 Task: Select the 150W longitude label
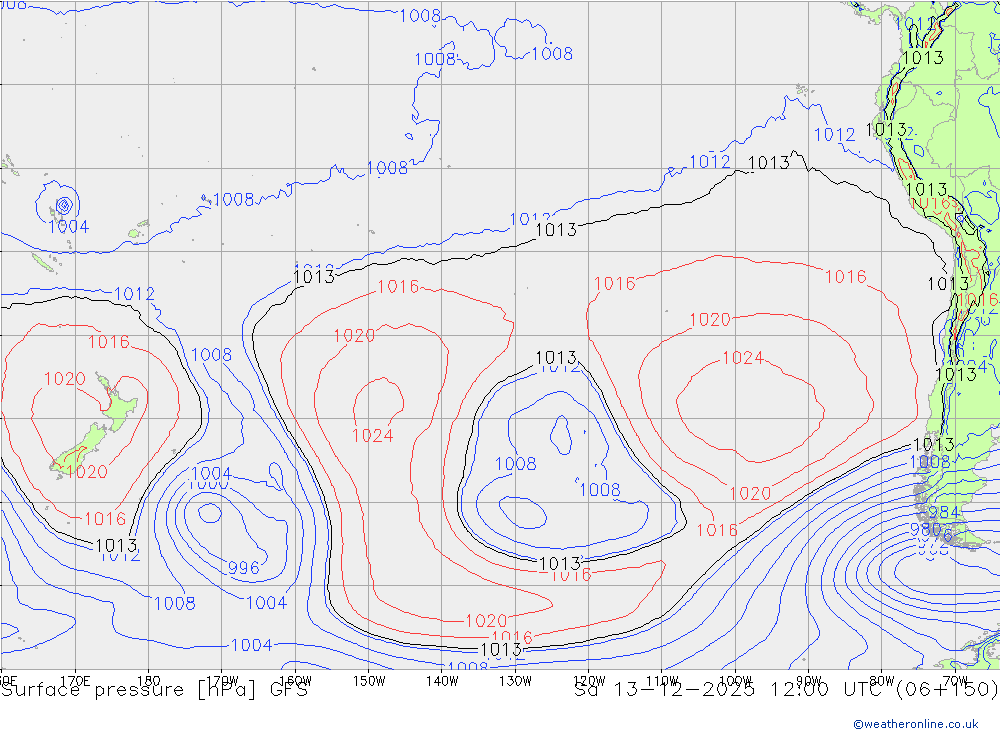click(x=369, y=681)
